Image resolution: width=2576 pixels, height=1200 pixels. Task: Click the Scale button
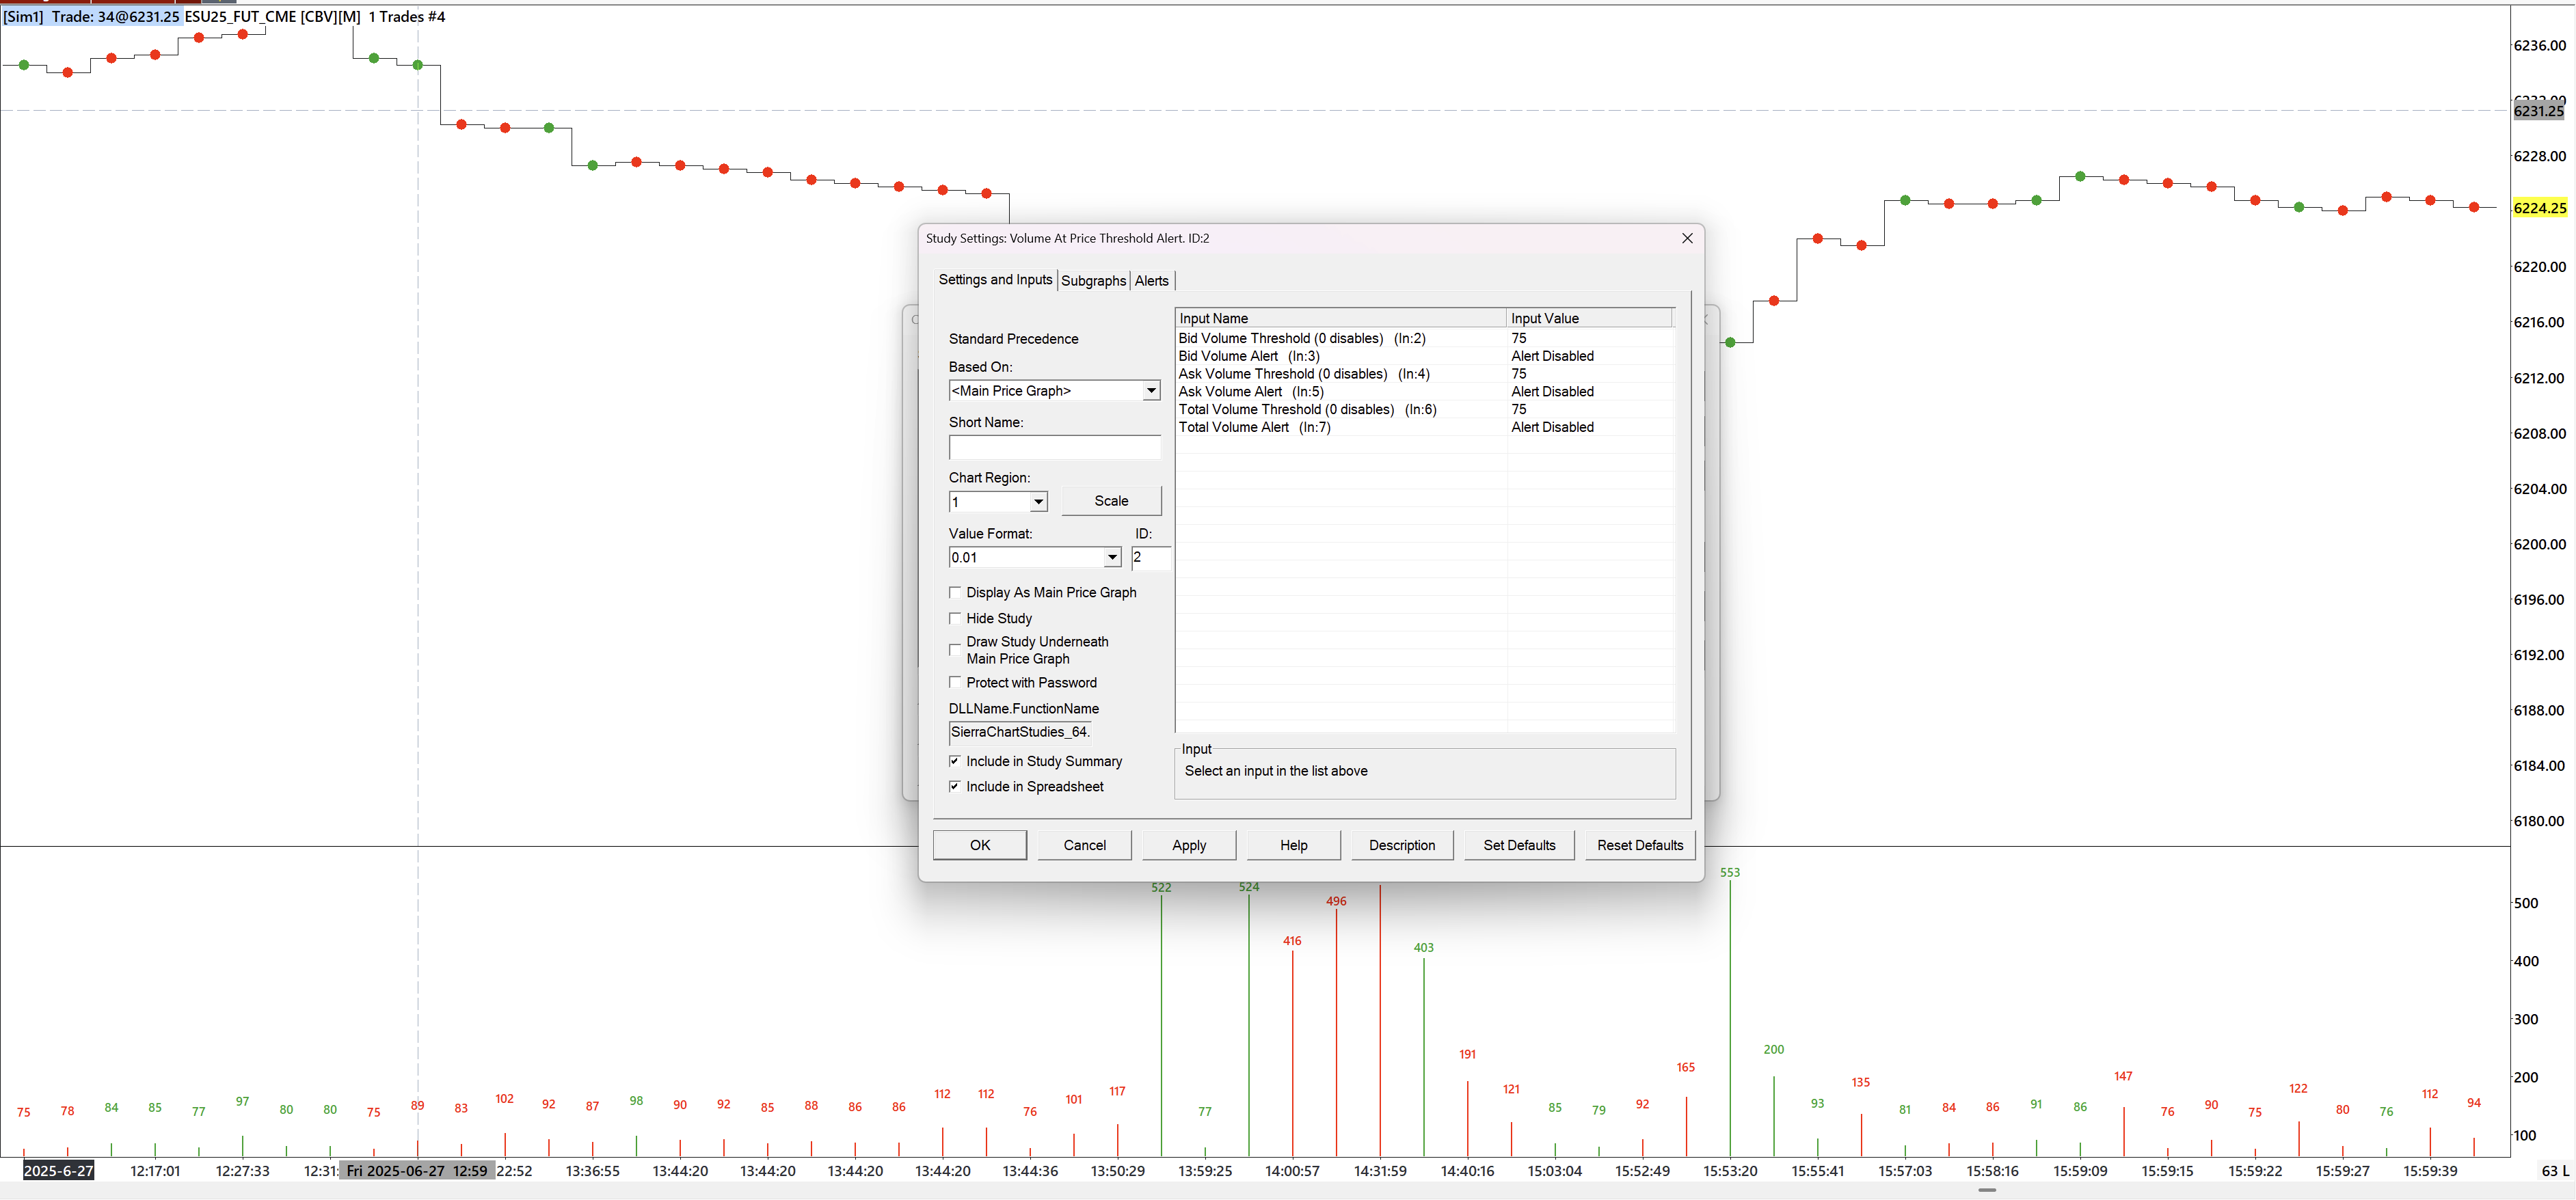pyautogui.click(x=1110, y=501)
